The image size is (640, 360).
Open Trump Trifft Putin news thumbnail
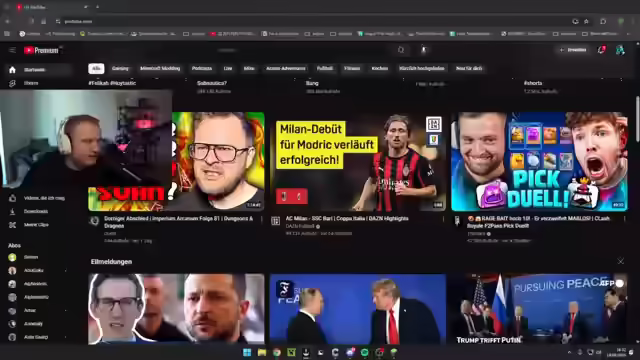[539, 309]
